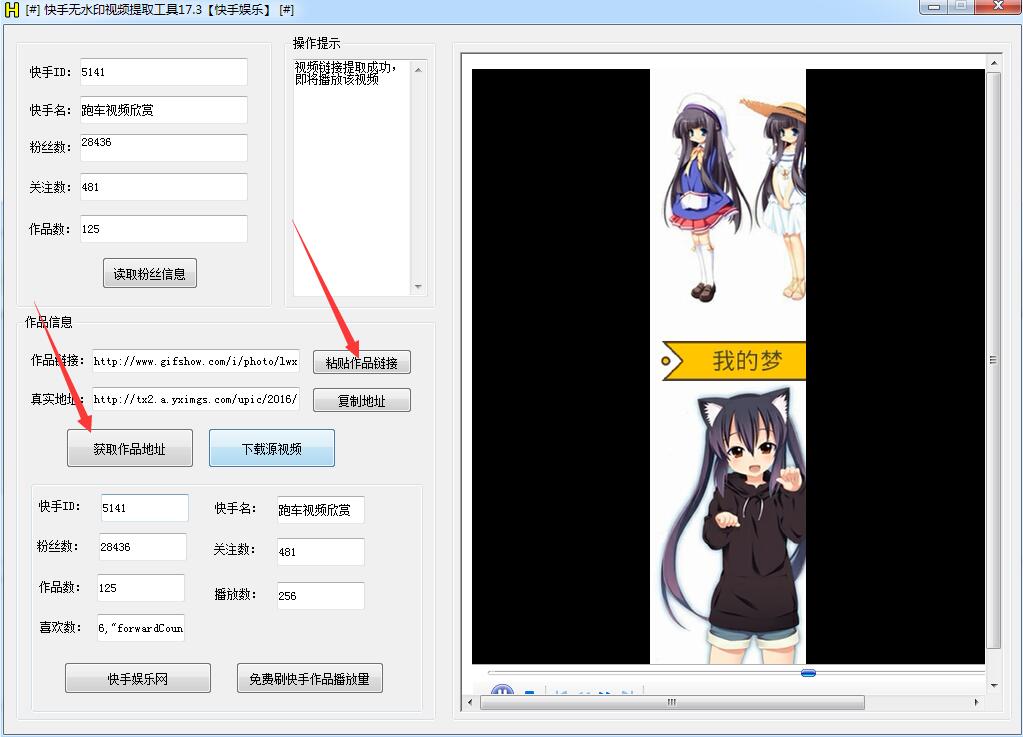This screenshot has width=1023, height=737.
Task: Close the 快手无水印视频提取工具 window
Action: 998,7
